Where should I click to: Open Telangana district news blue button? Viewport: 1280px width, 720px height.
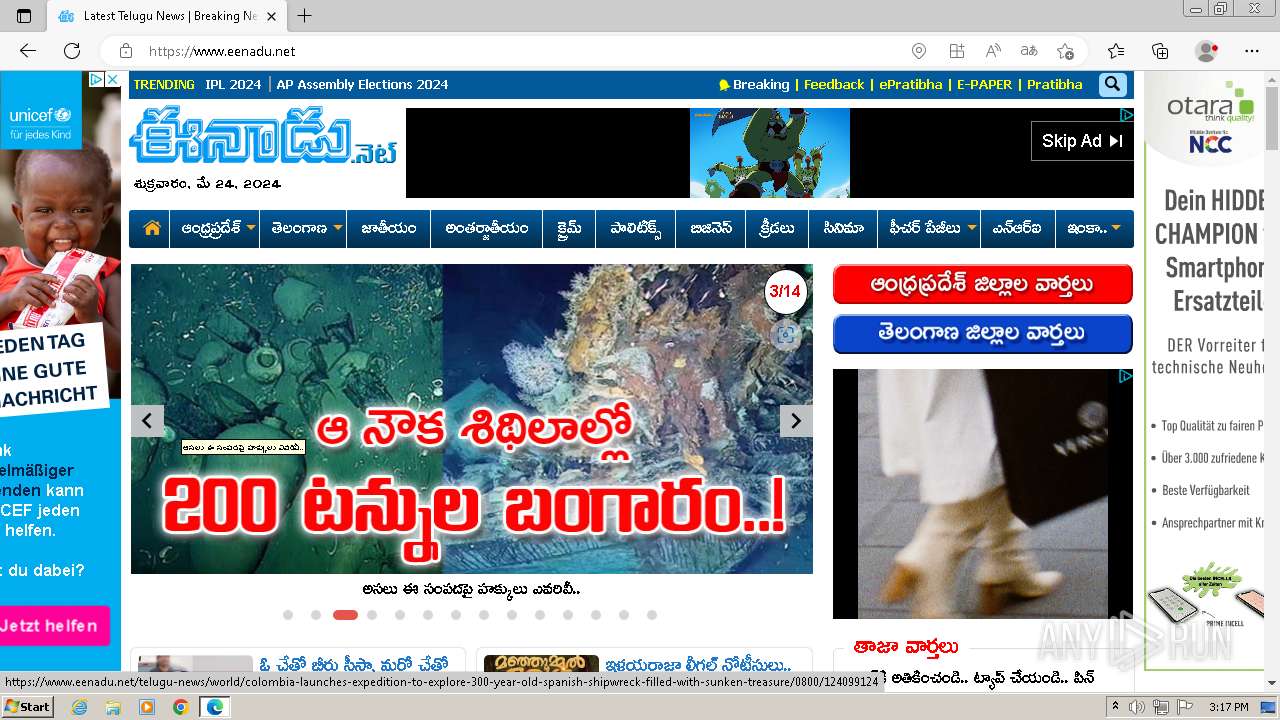(982, 334)
